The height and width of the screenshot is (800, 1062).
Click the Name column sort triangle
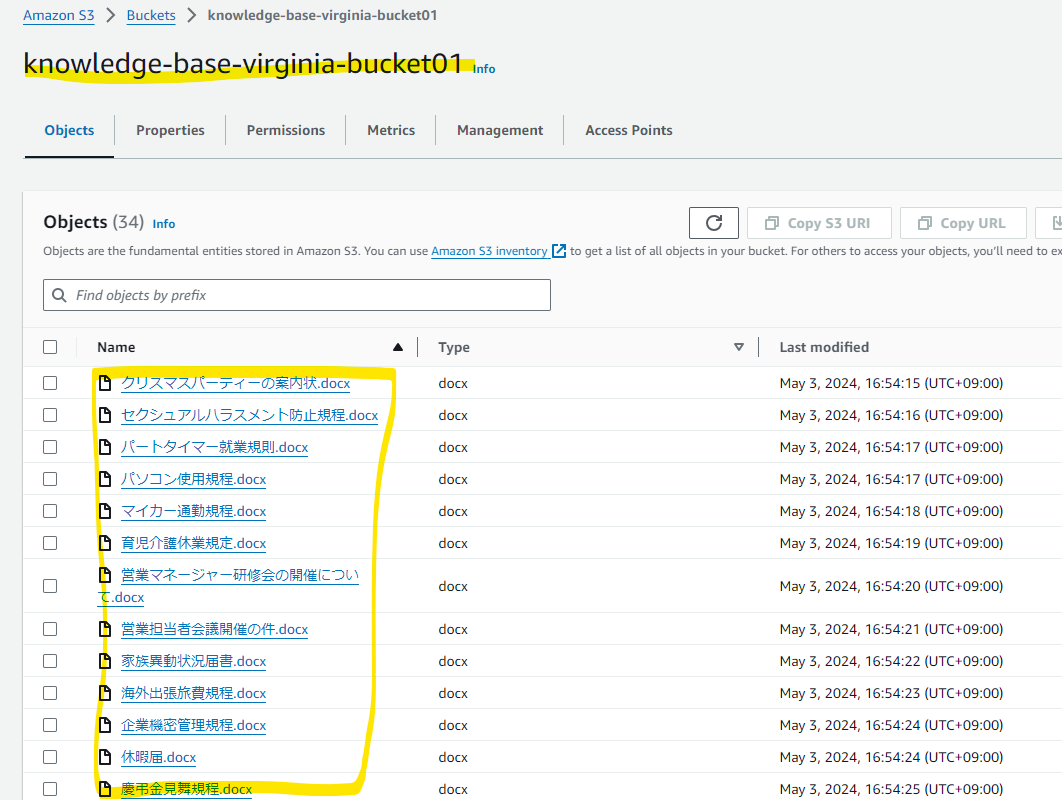397,346
